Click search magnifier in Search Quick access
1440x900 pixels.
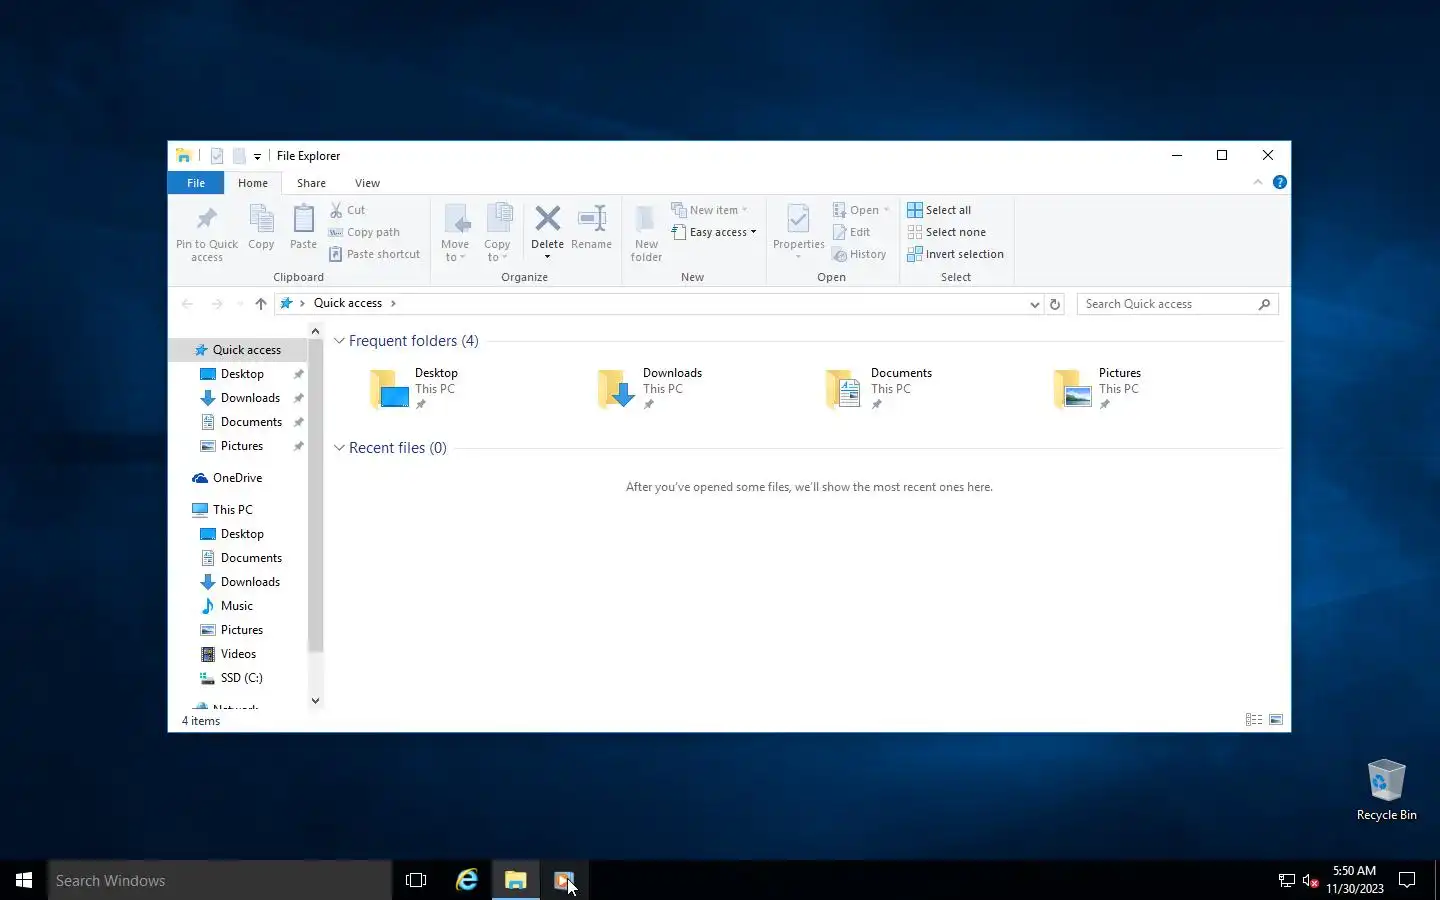pyautogui.click(x=1264, y=304)
